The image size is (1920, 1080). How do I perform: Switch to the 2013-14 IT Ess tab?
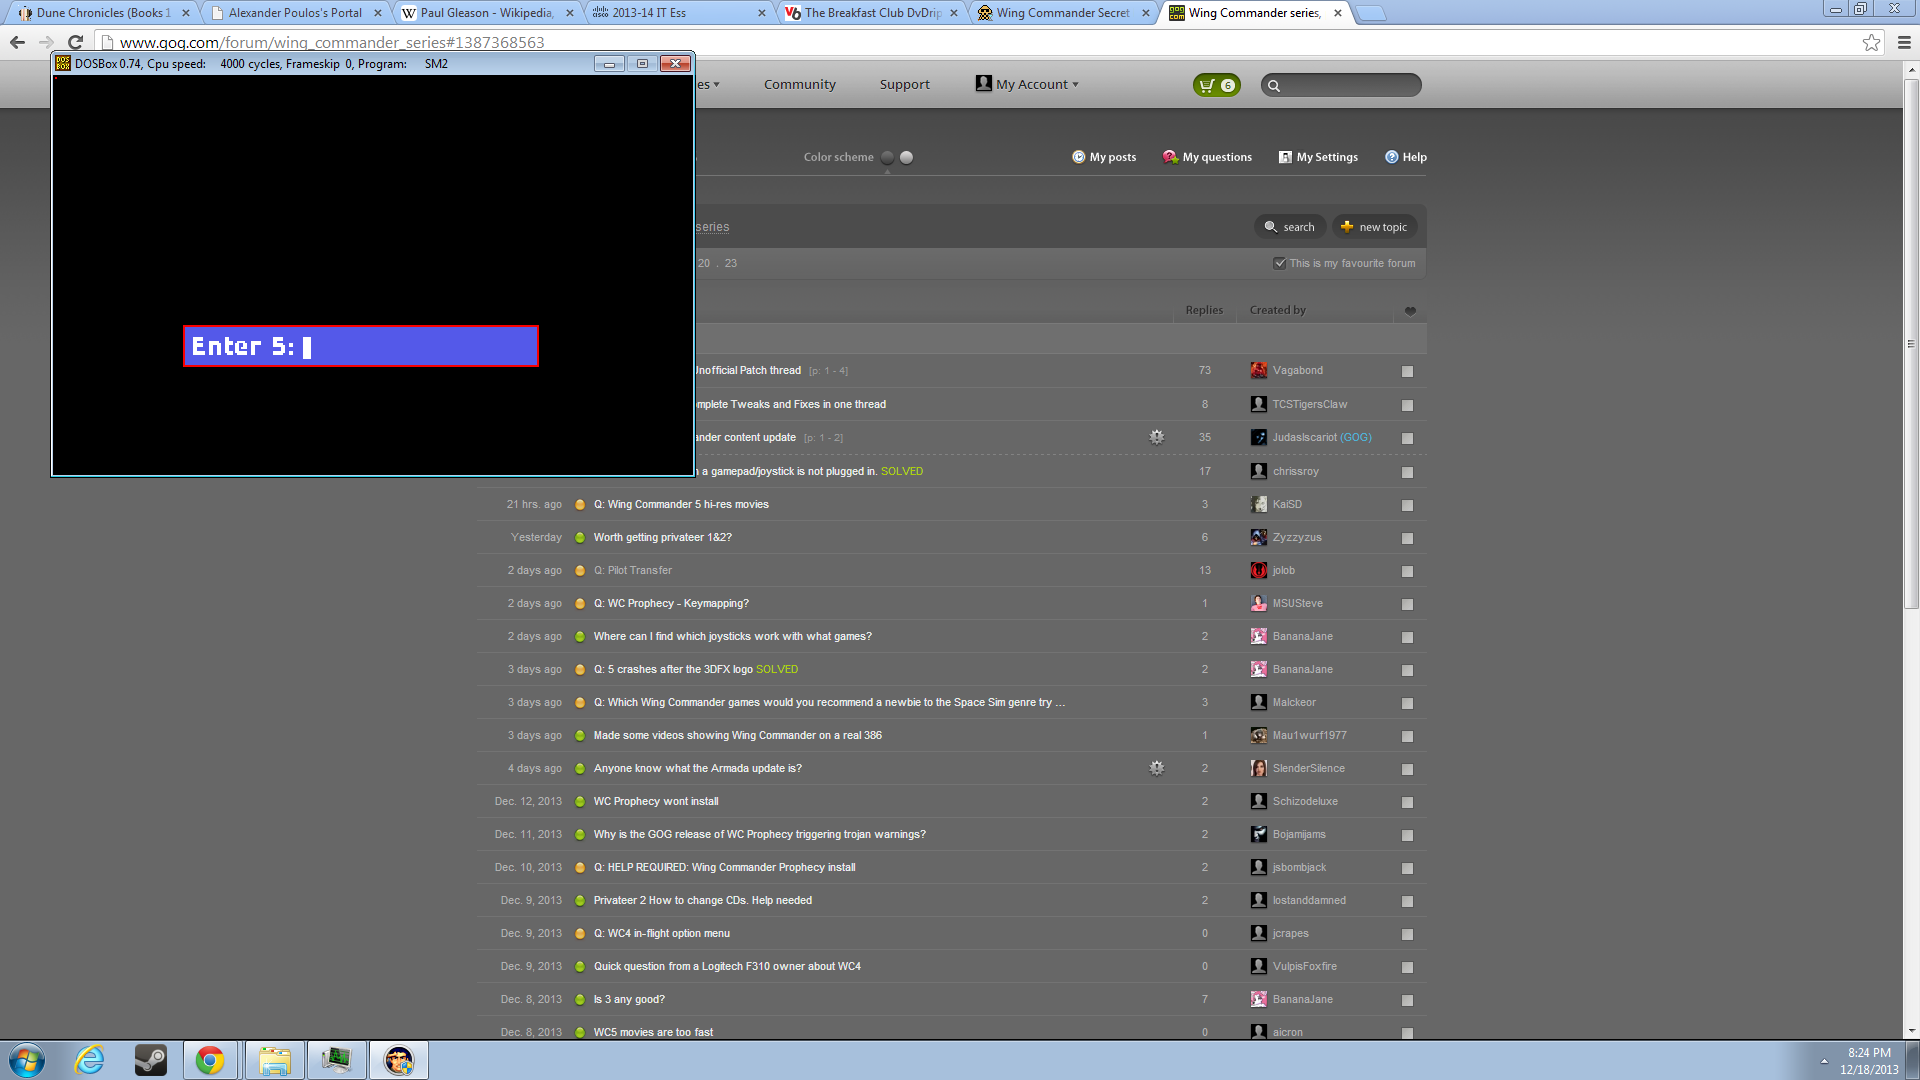point(679,13)
